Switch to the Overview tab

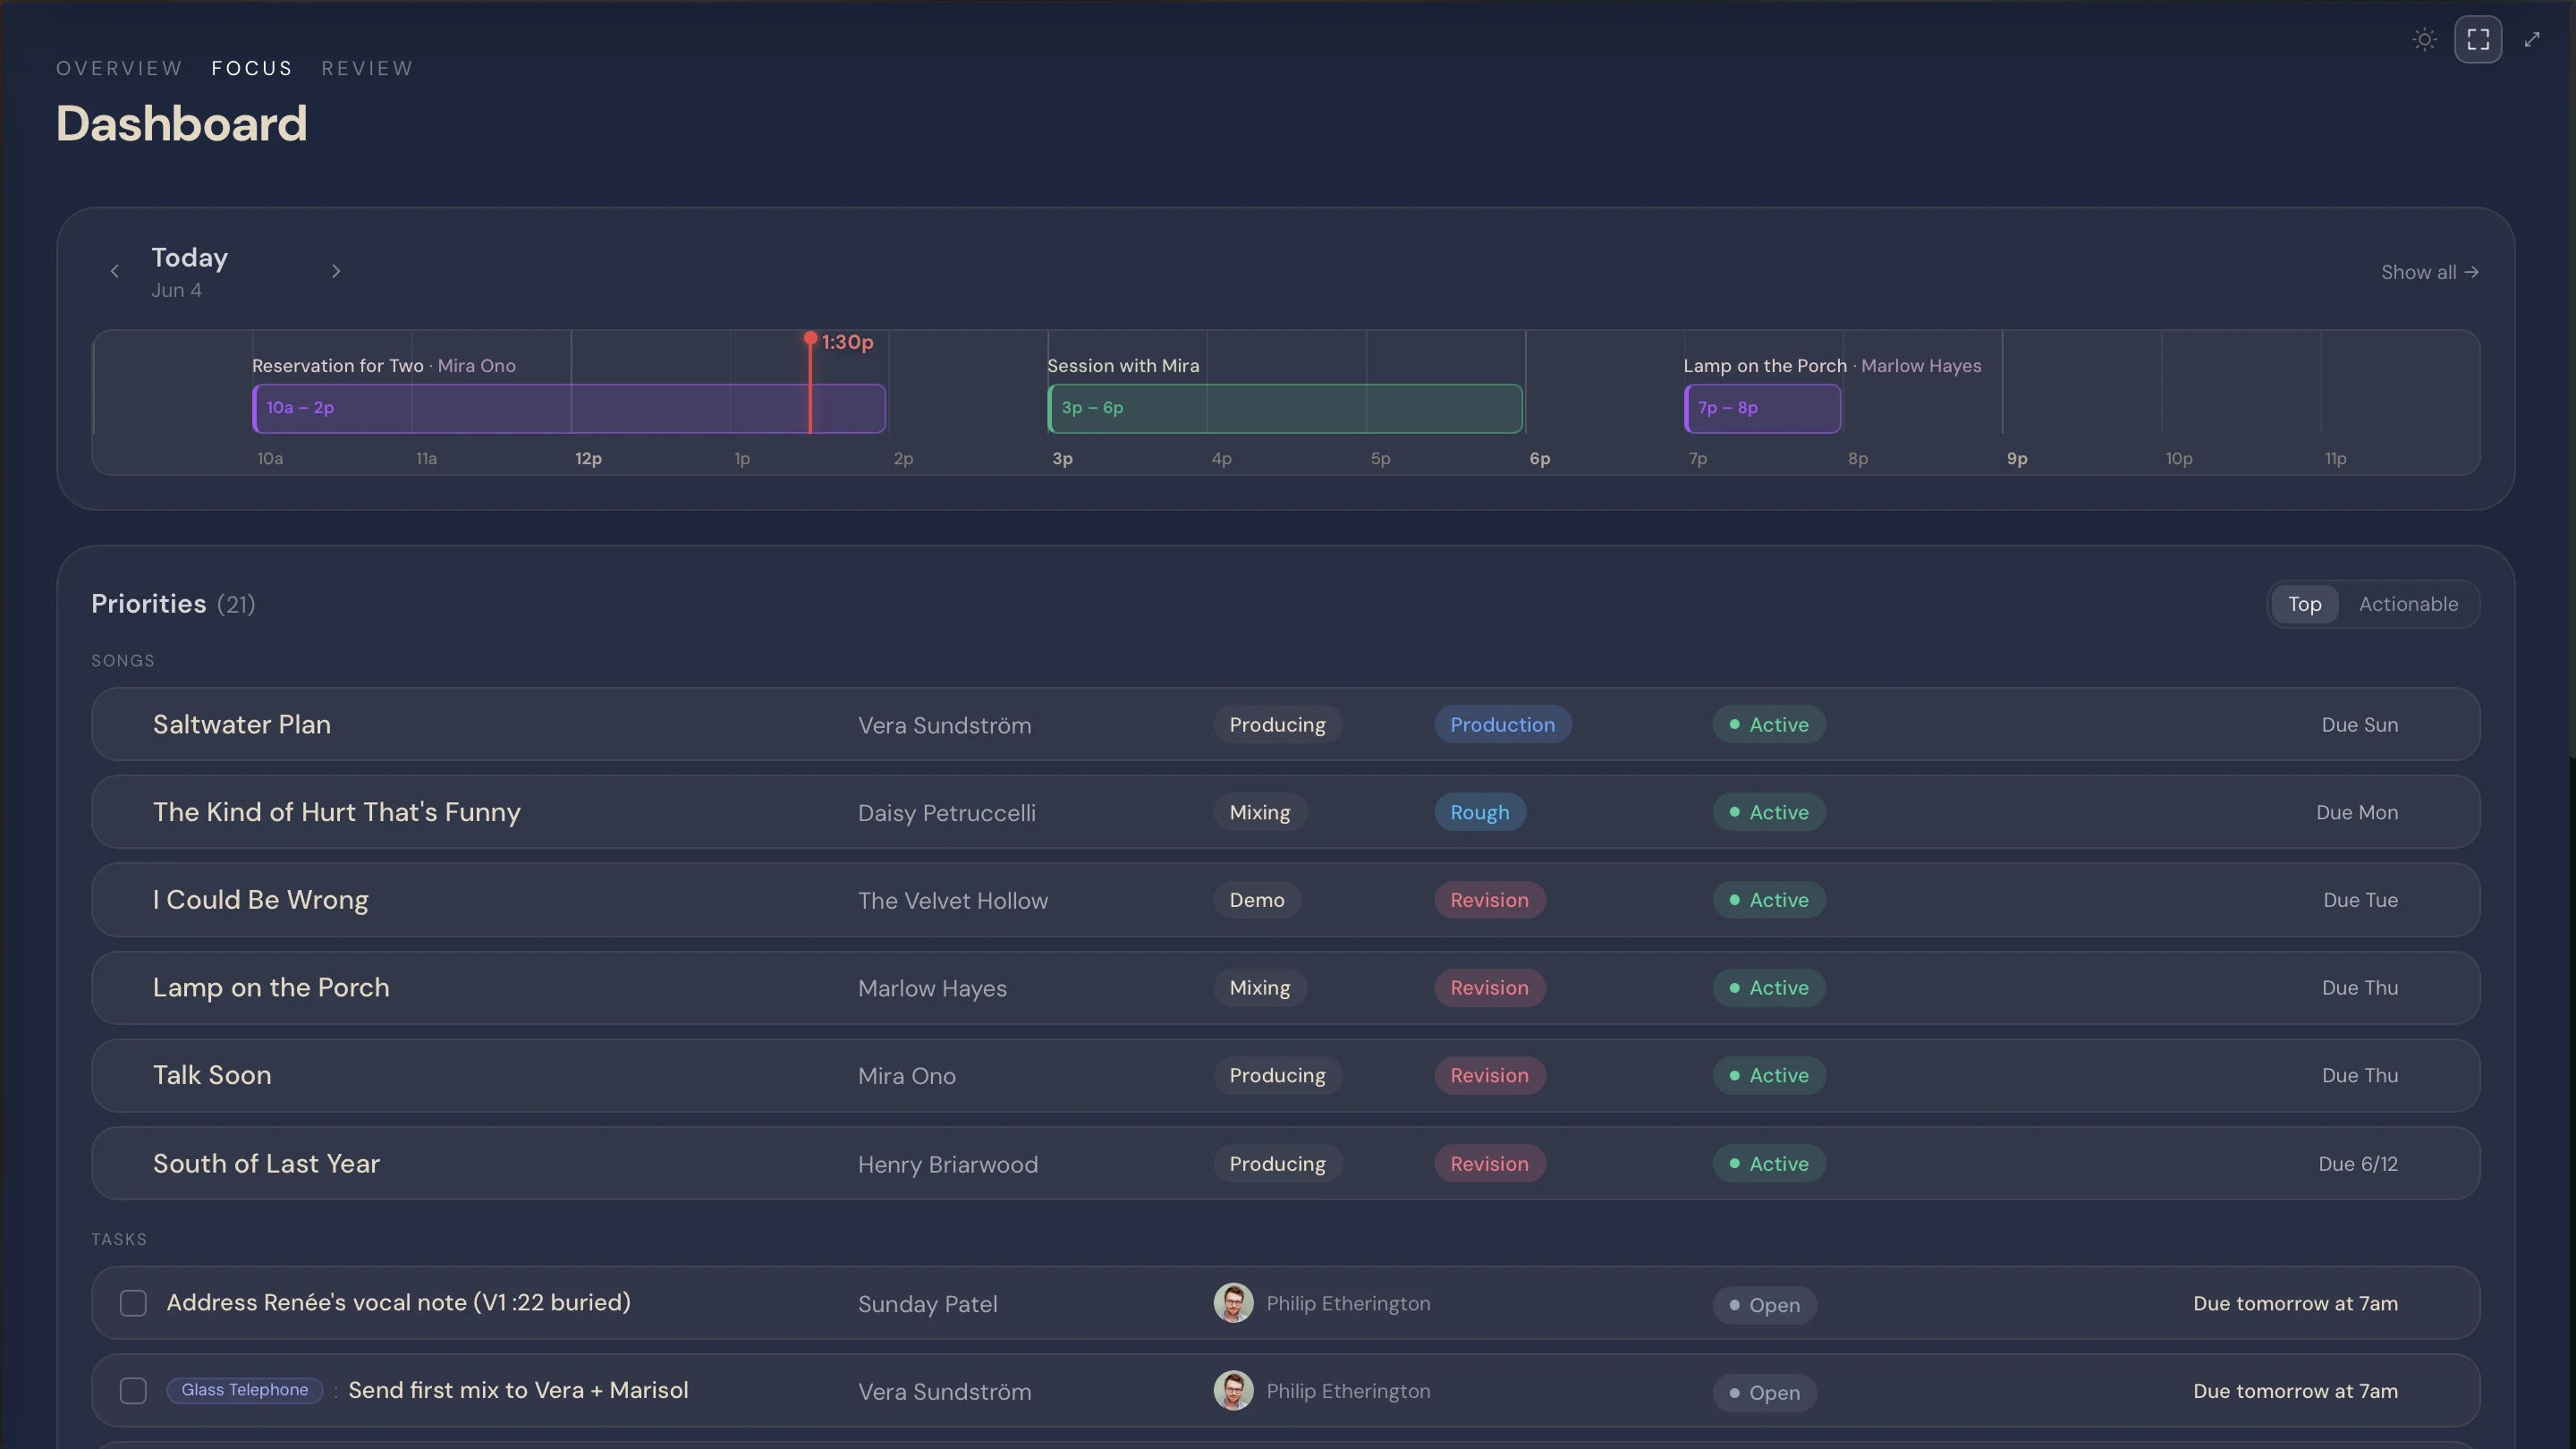[119, 68]
